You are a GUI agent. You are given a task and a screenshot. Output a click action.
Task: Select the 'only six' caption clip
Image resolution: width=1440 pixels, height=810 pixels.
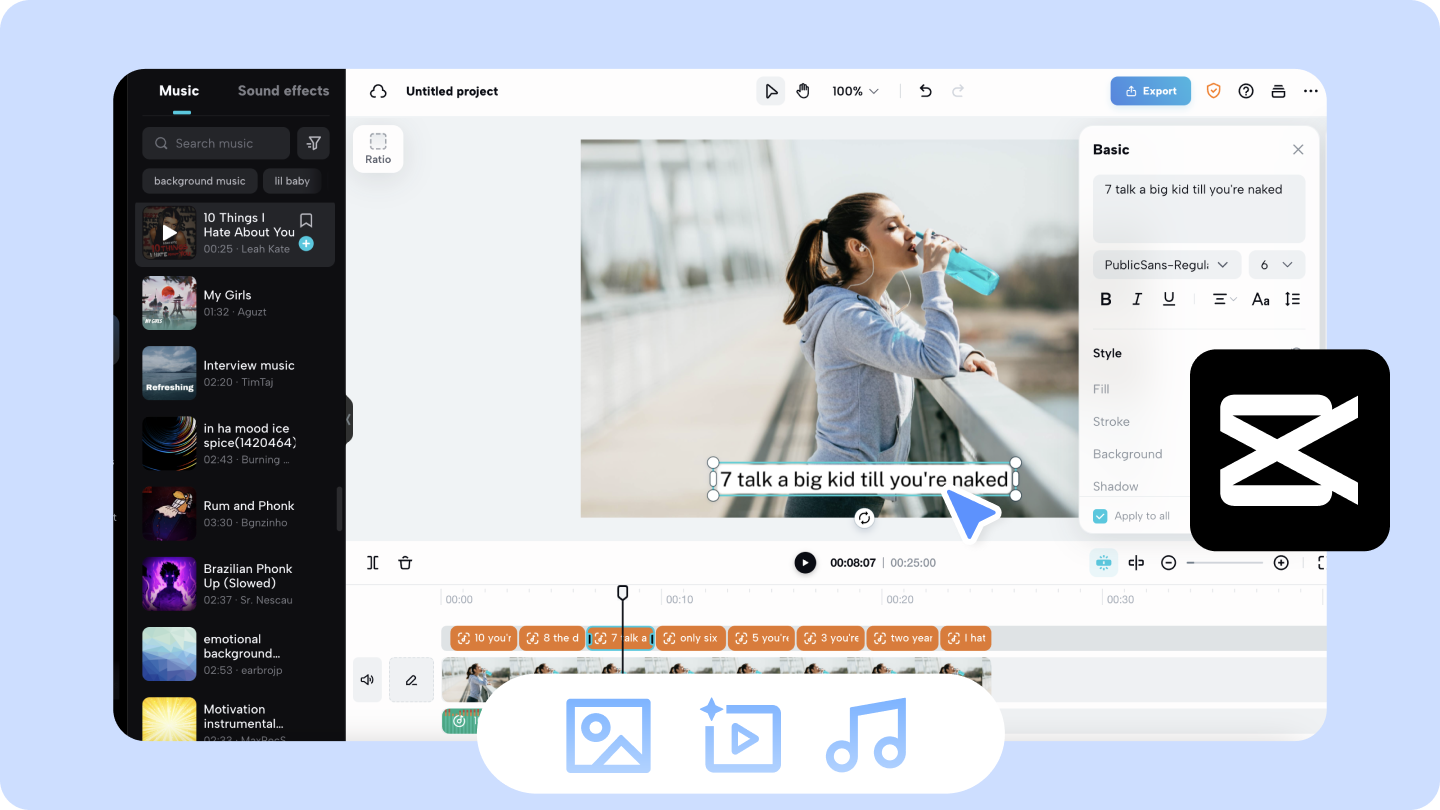(x=690, y=638)
